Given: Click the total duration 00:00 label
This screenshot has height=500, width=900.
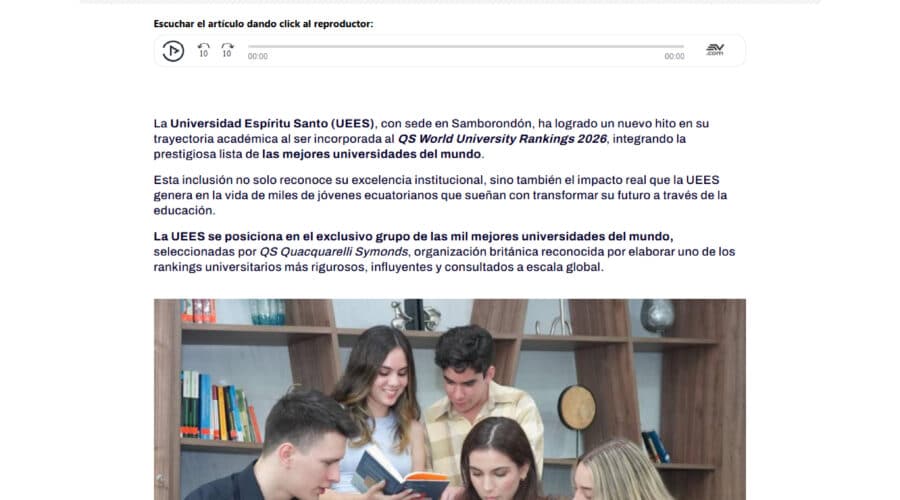Looking at the screenshot, I should point(674,56).
